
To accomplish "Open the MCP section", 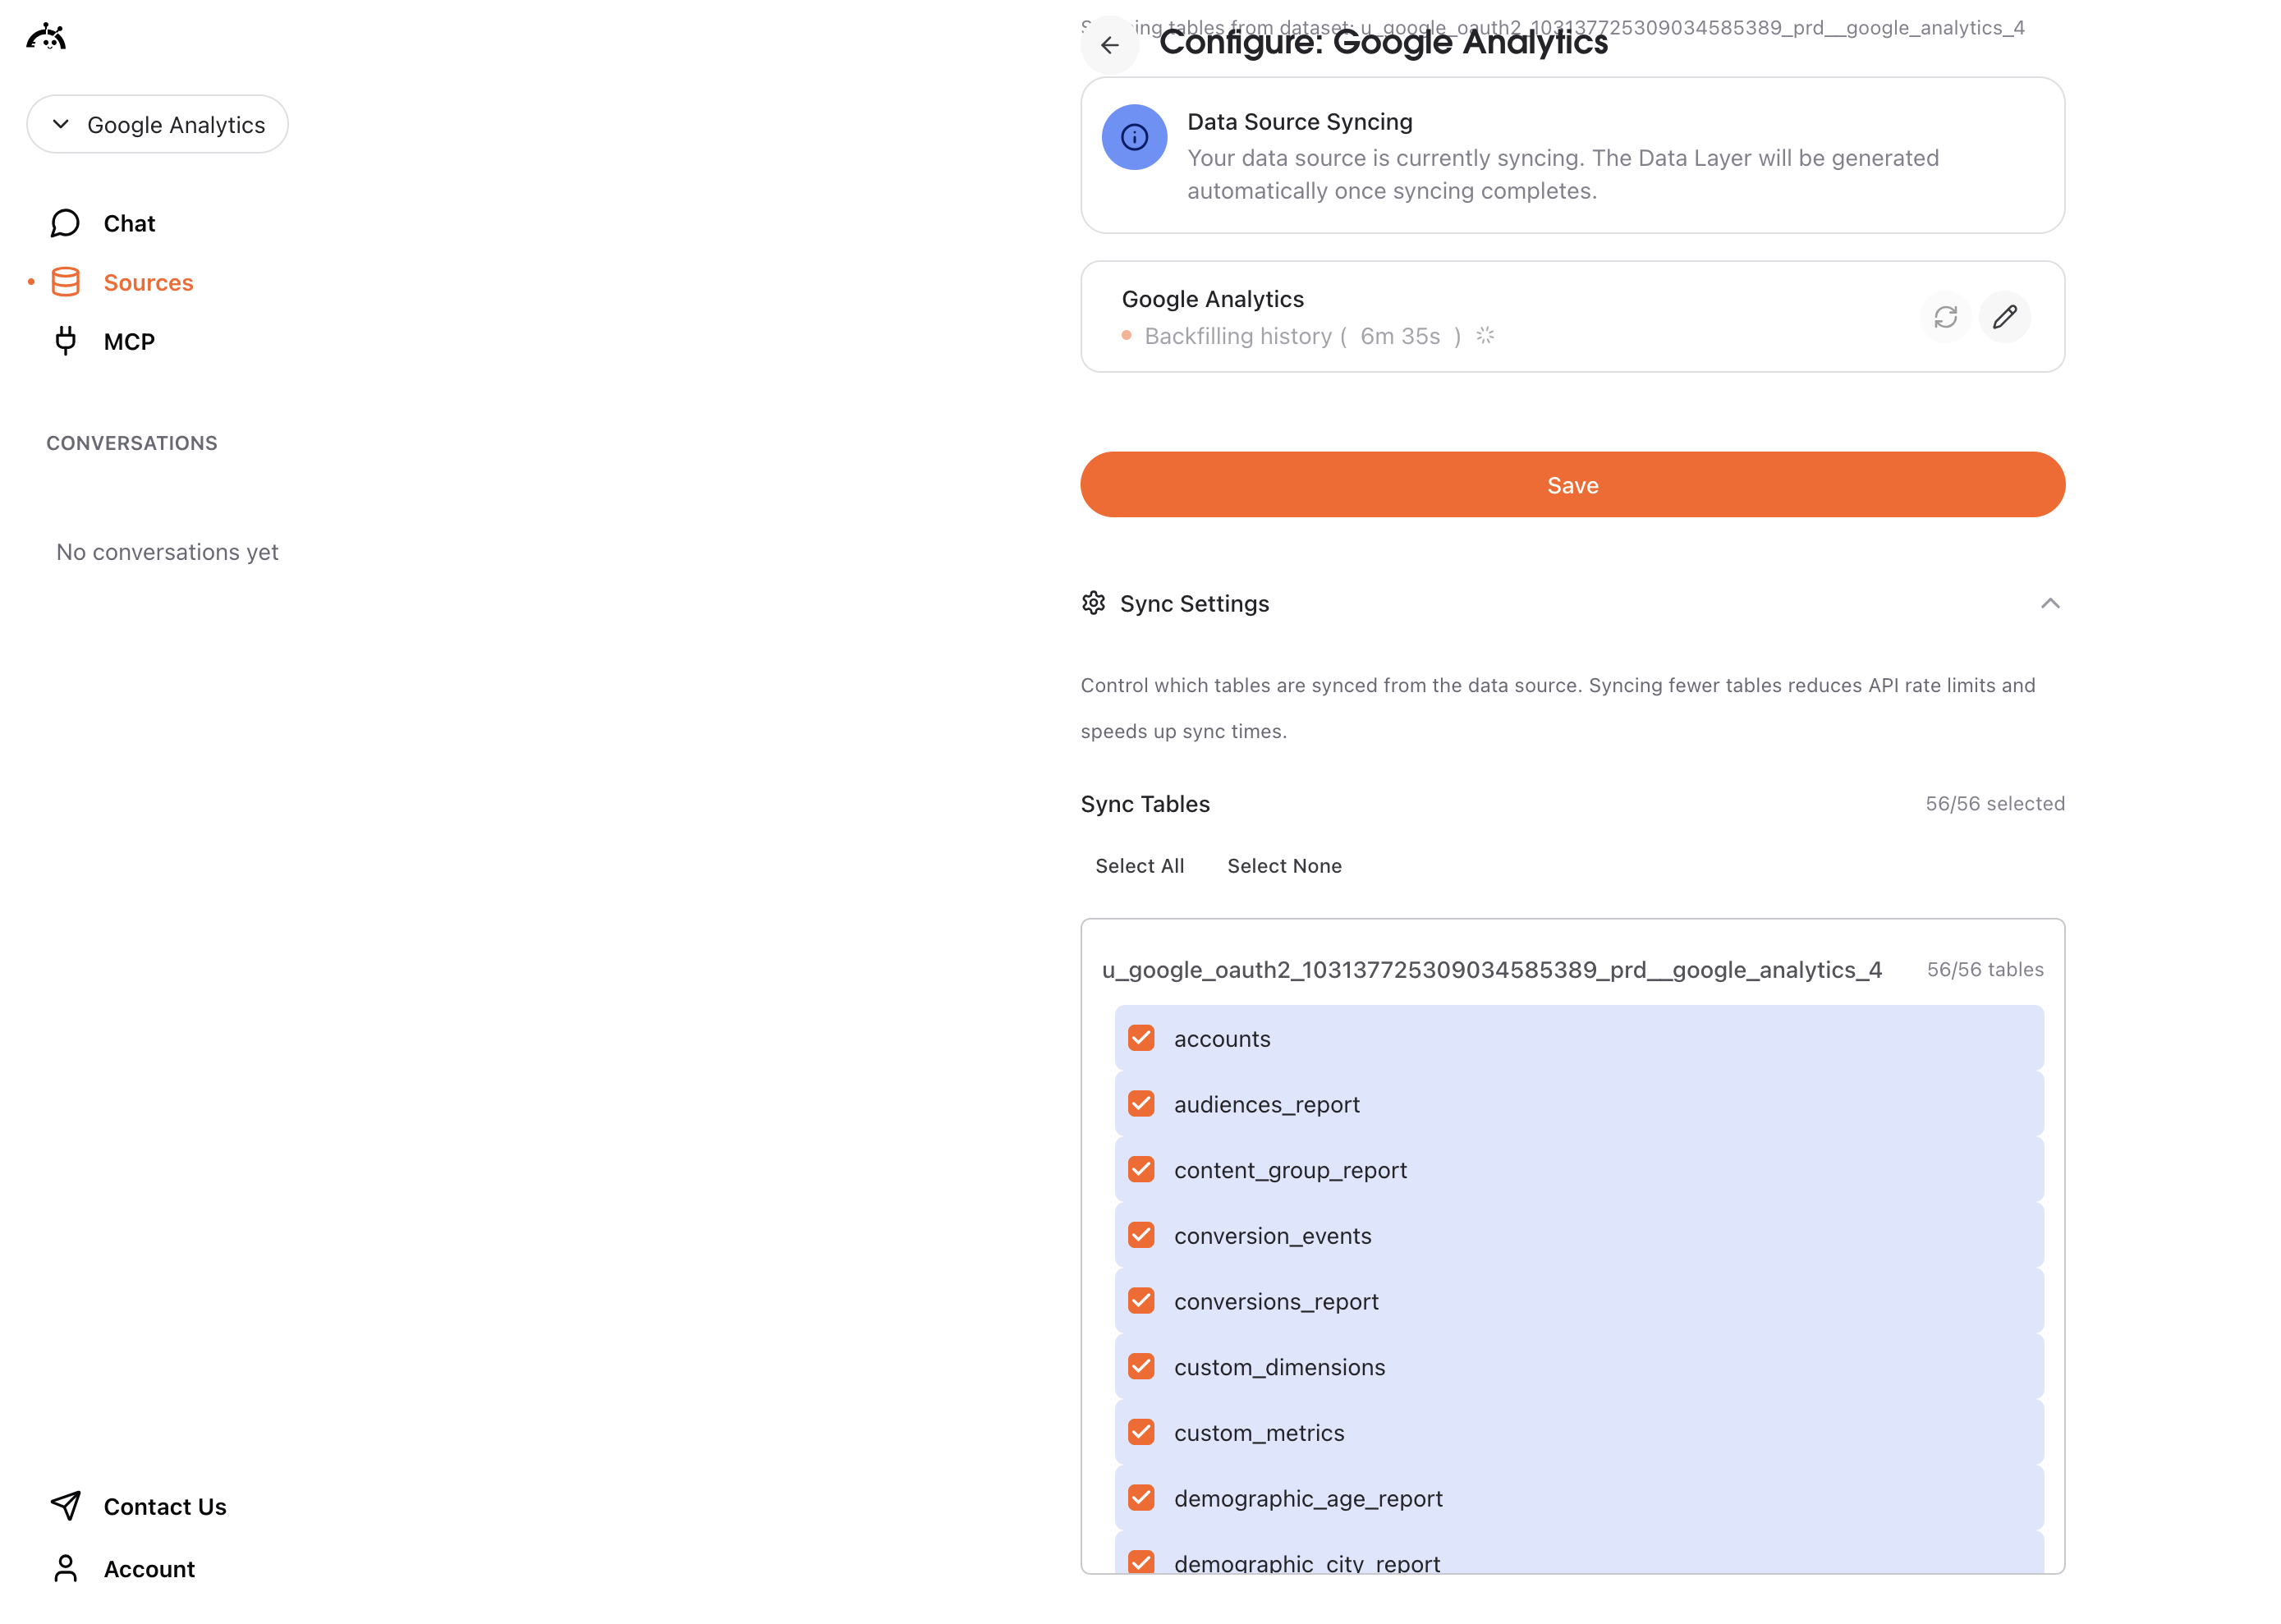I will pos(128,341).
